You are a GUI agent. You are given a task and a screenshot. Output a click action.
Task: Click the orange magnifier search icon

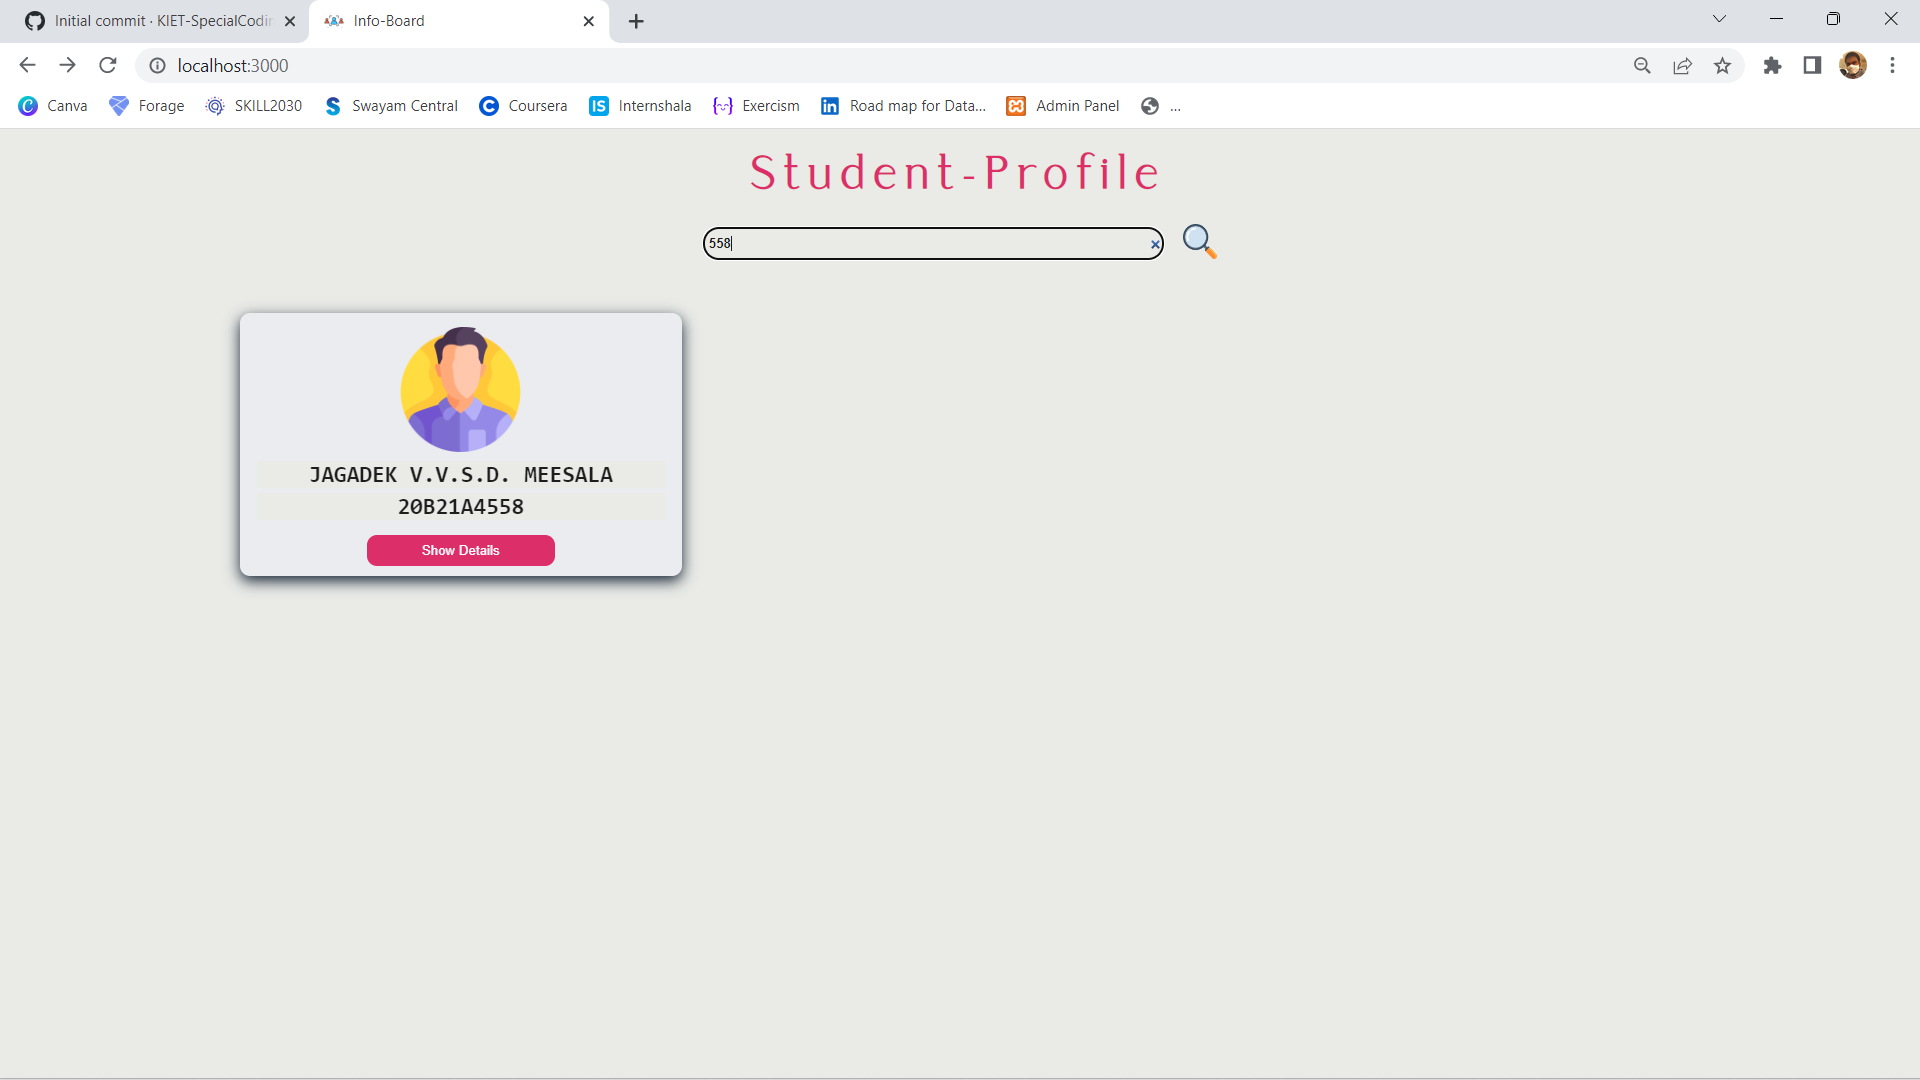click(1198, 242)
